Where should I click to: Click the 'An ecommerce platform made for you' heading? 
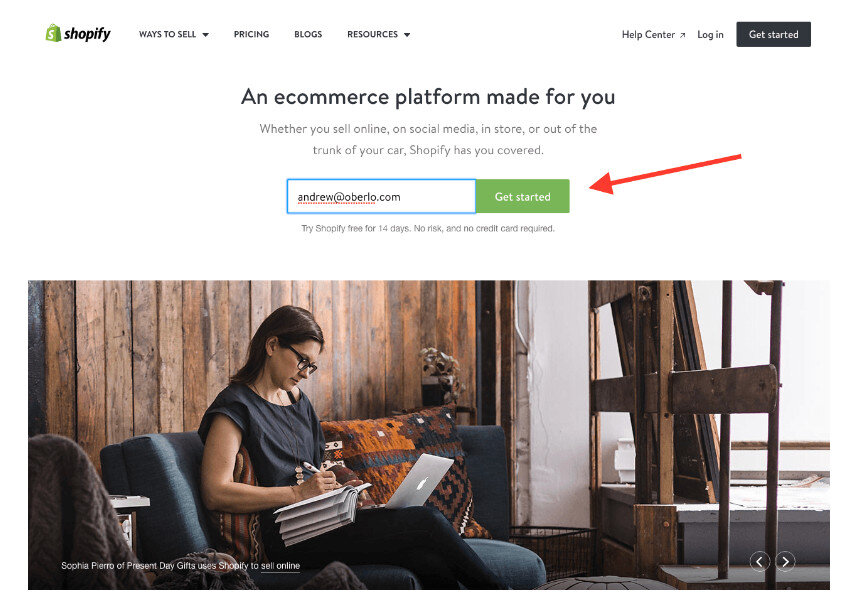pos(428,97)
